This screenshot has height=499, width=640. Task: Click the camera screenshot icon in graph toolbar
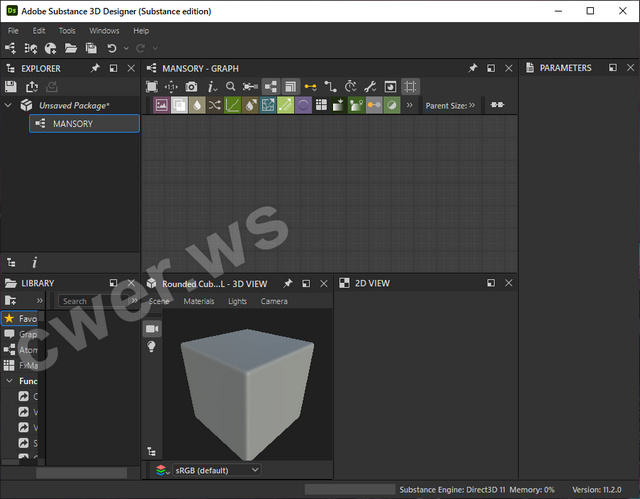(191, 87)
